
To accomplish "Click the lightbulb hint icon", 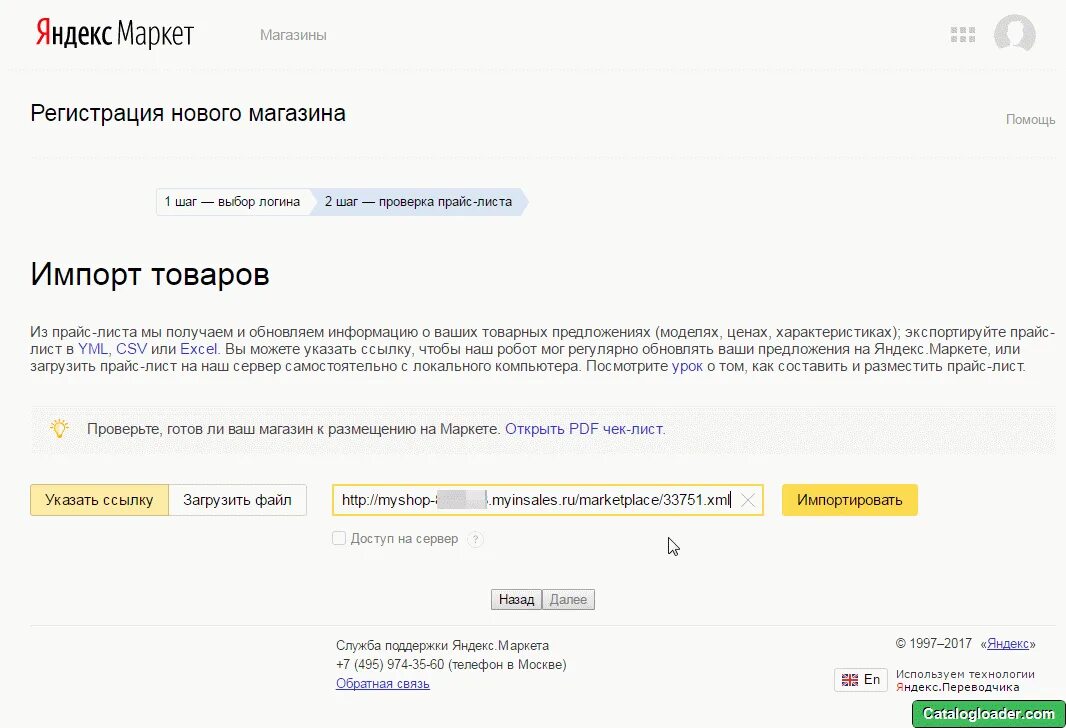I will click(x=59, y=428).
